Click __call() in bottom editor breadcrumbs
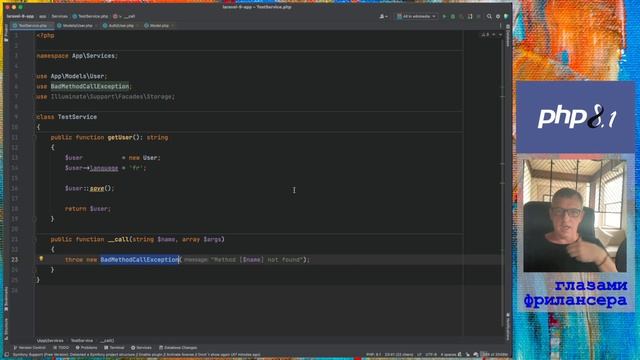Image resolution: width=640 pixels, height=360 pixels. click(x=107, y=340)
